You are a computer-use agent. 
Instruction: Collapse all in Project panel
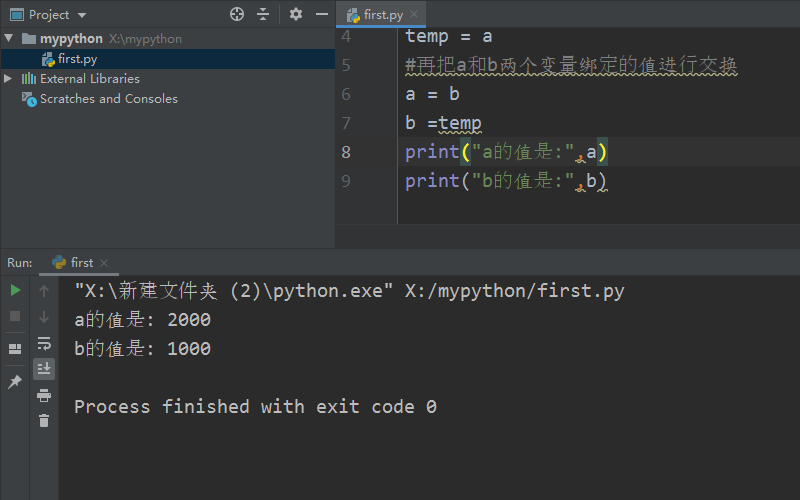[263, 14]
